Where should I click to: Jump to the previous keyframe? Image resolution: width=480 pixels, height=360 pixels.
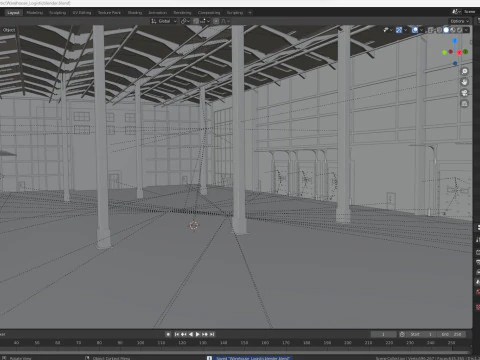click(183, 334)
